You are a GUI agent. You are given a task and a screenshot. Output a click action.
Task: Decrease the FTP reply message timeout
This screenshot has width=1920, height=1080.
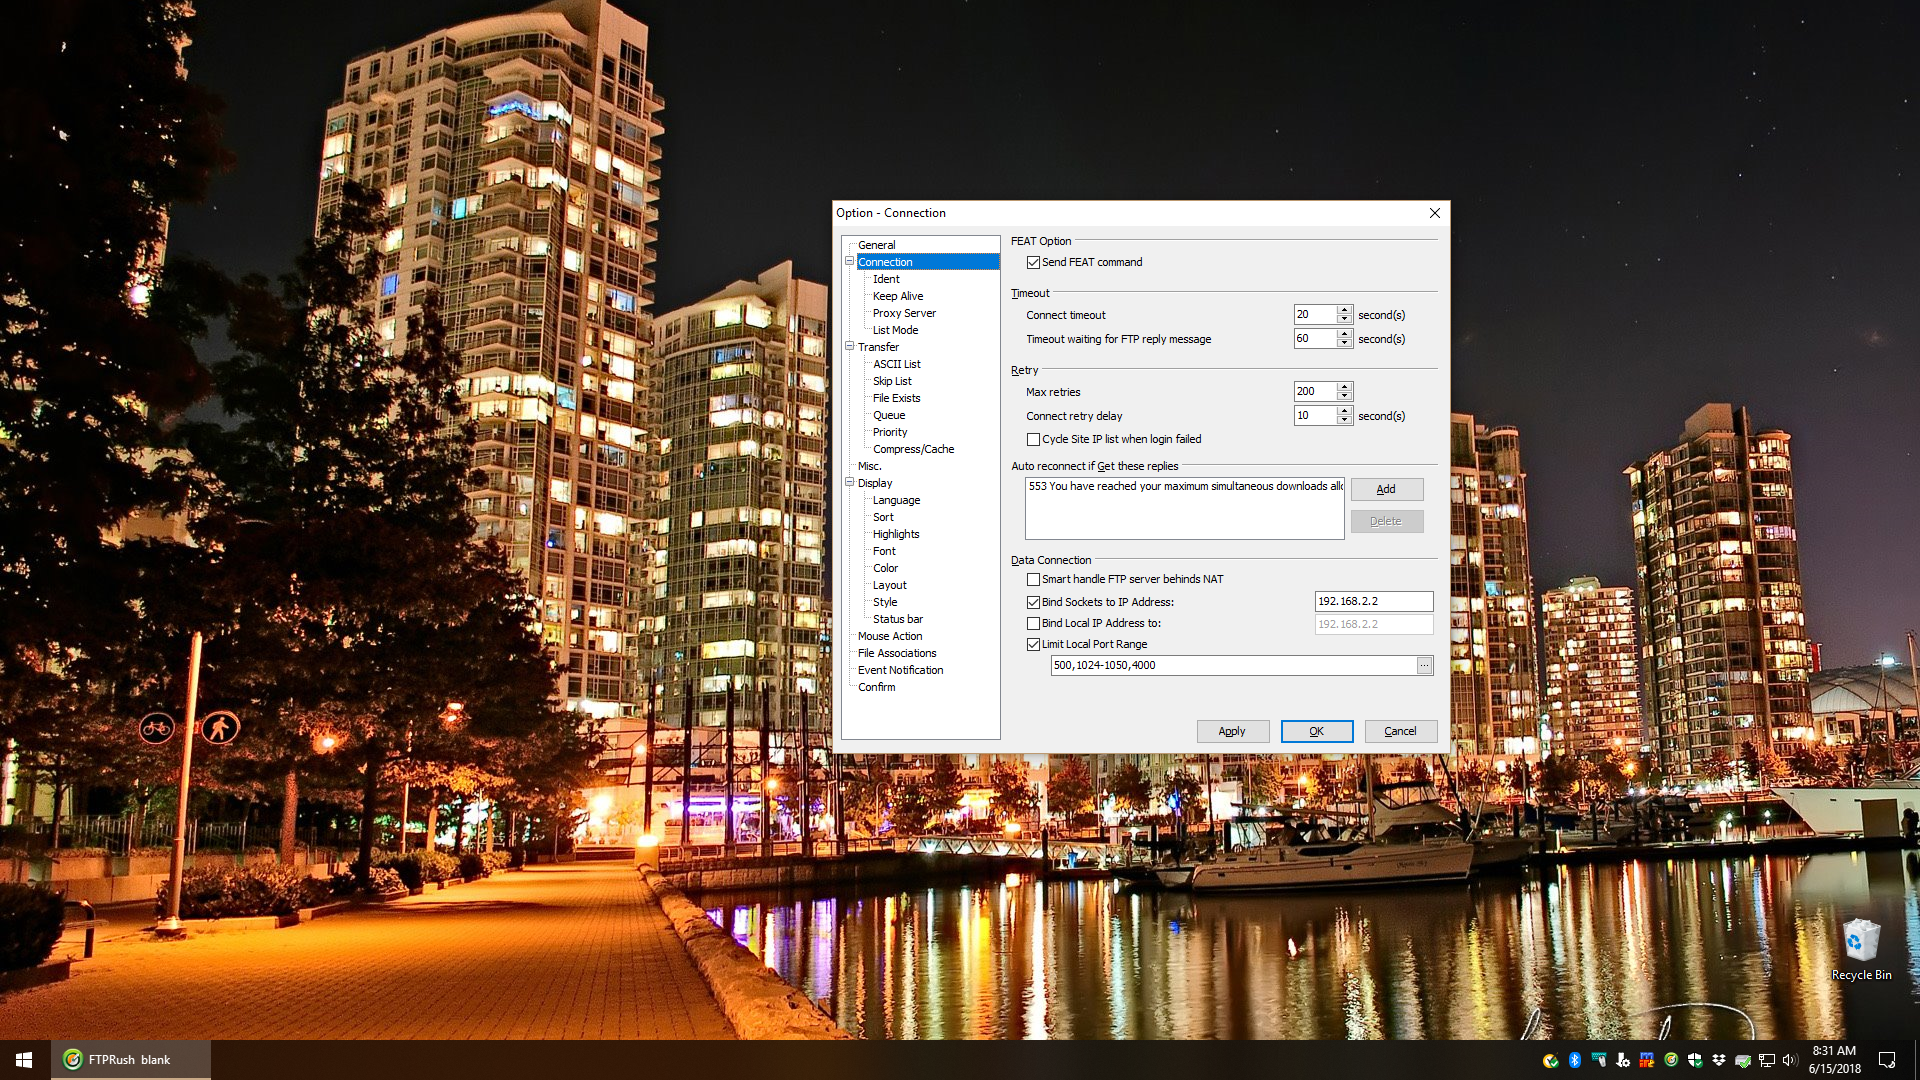(1345, 343)
